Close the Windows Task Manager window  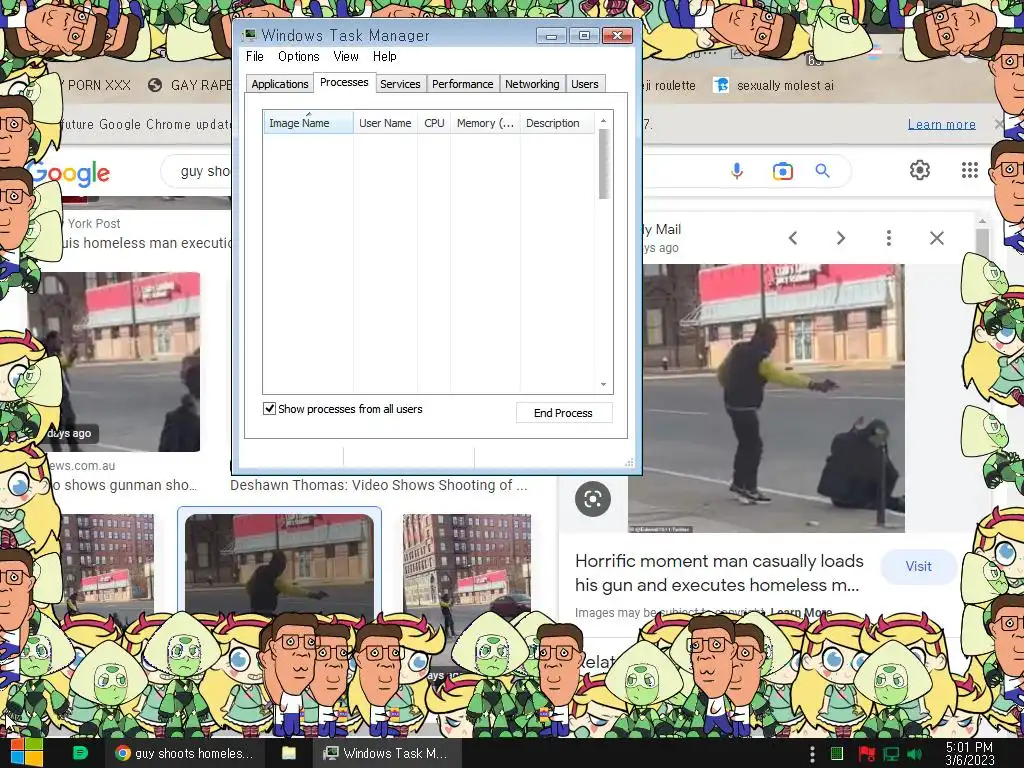pyautogui.click(x=617, y=35)
